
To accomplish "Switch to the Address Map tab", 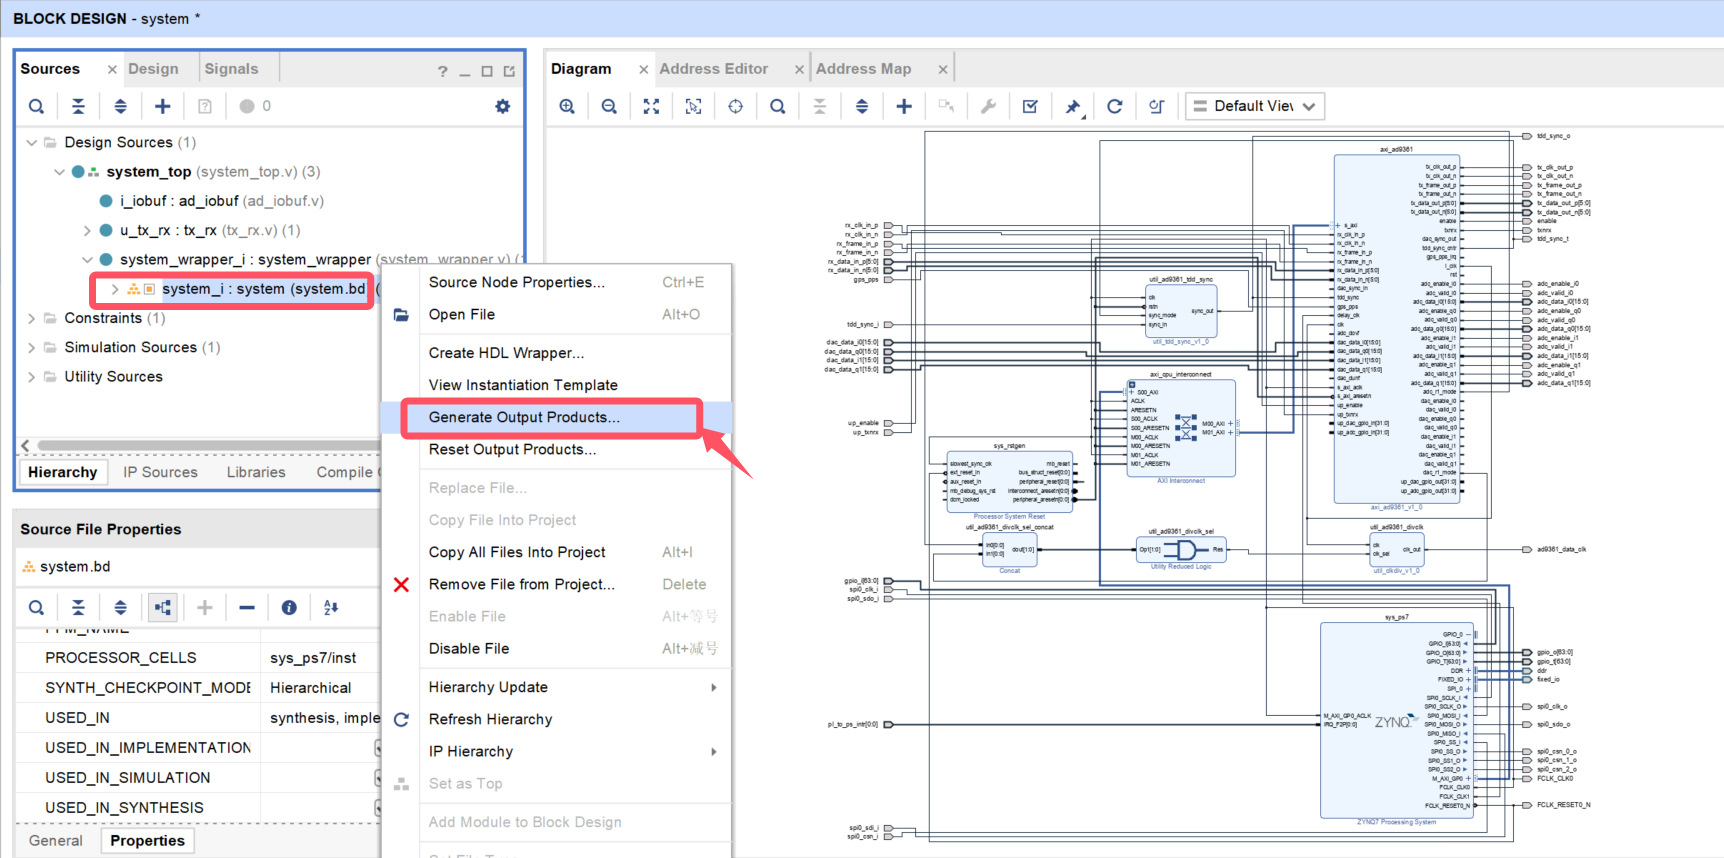I will click(864, 69).
